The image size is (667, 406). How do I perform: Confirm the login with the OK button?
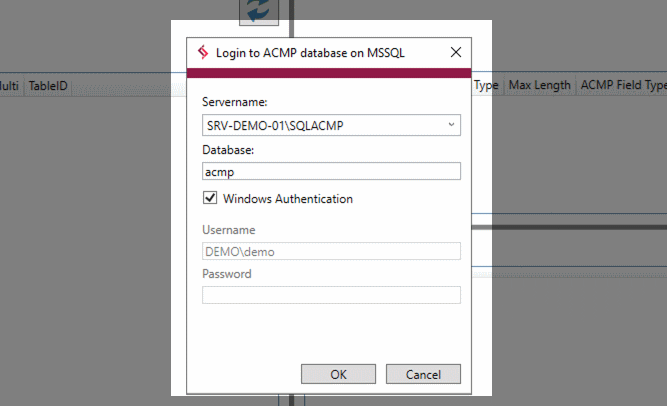pos(338,374)
